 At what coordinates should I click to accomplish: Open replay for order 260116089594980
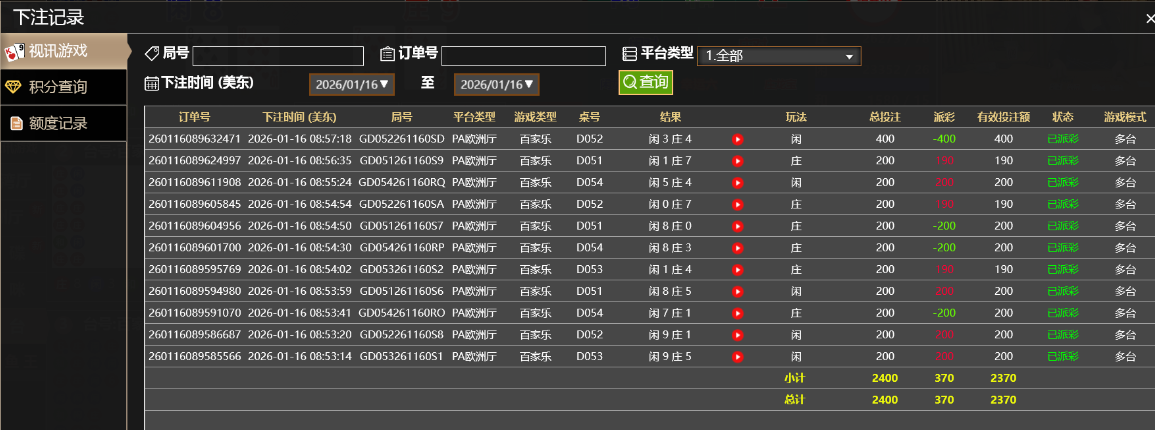tap(737, 291)
